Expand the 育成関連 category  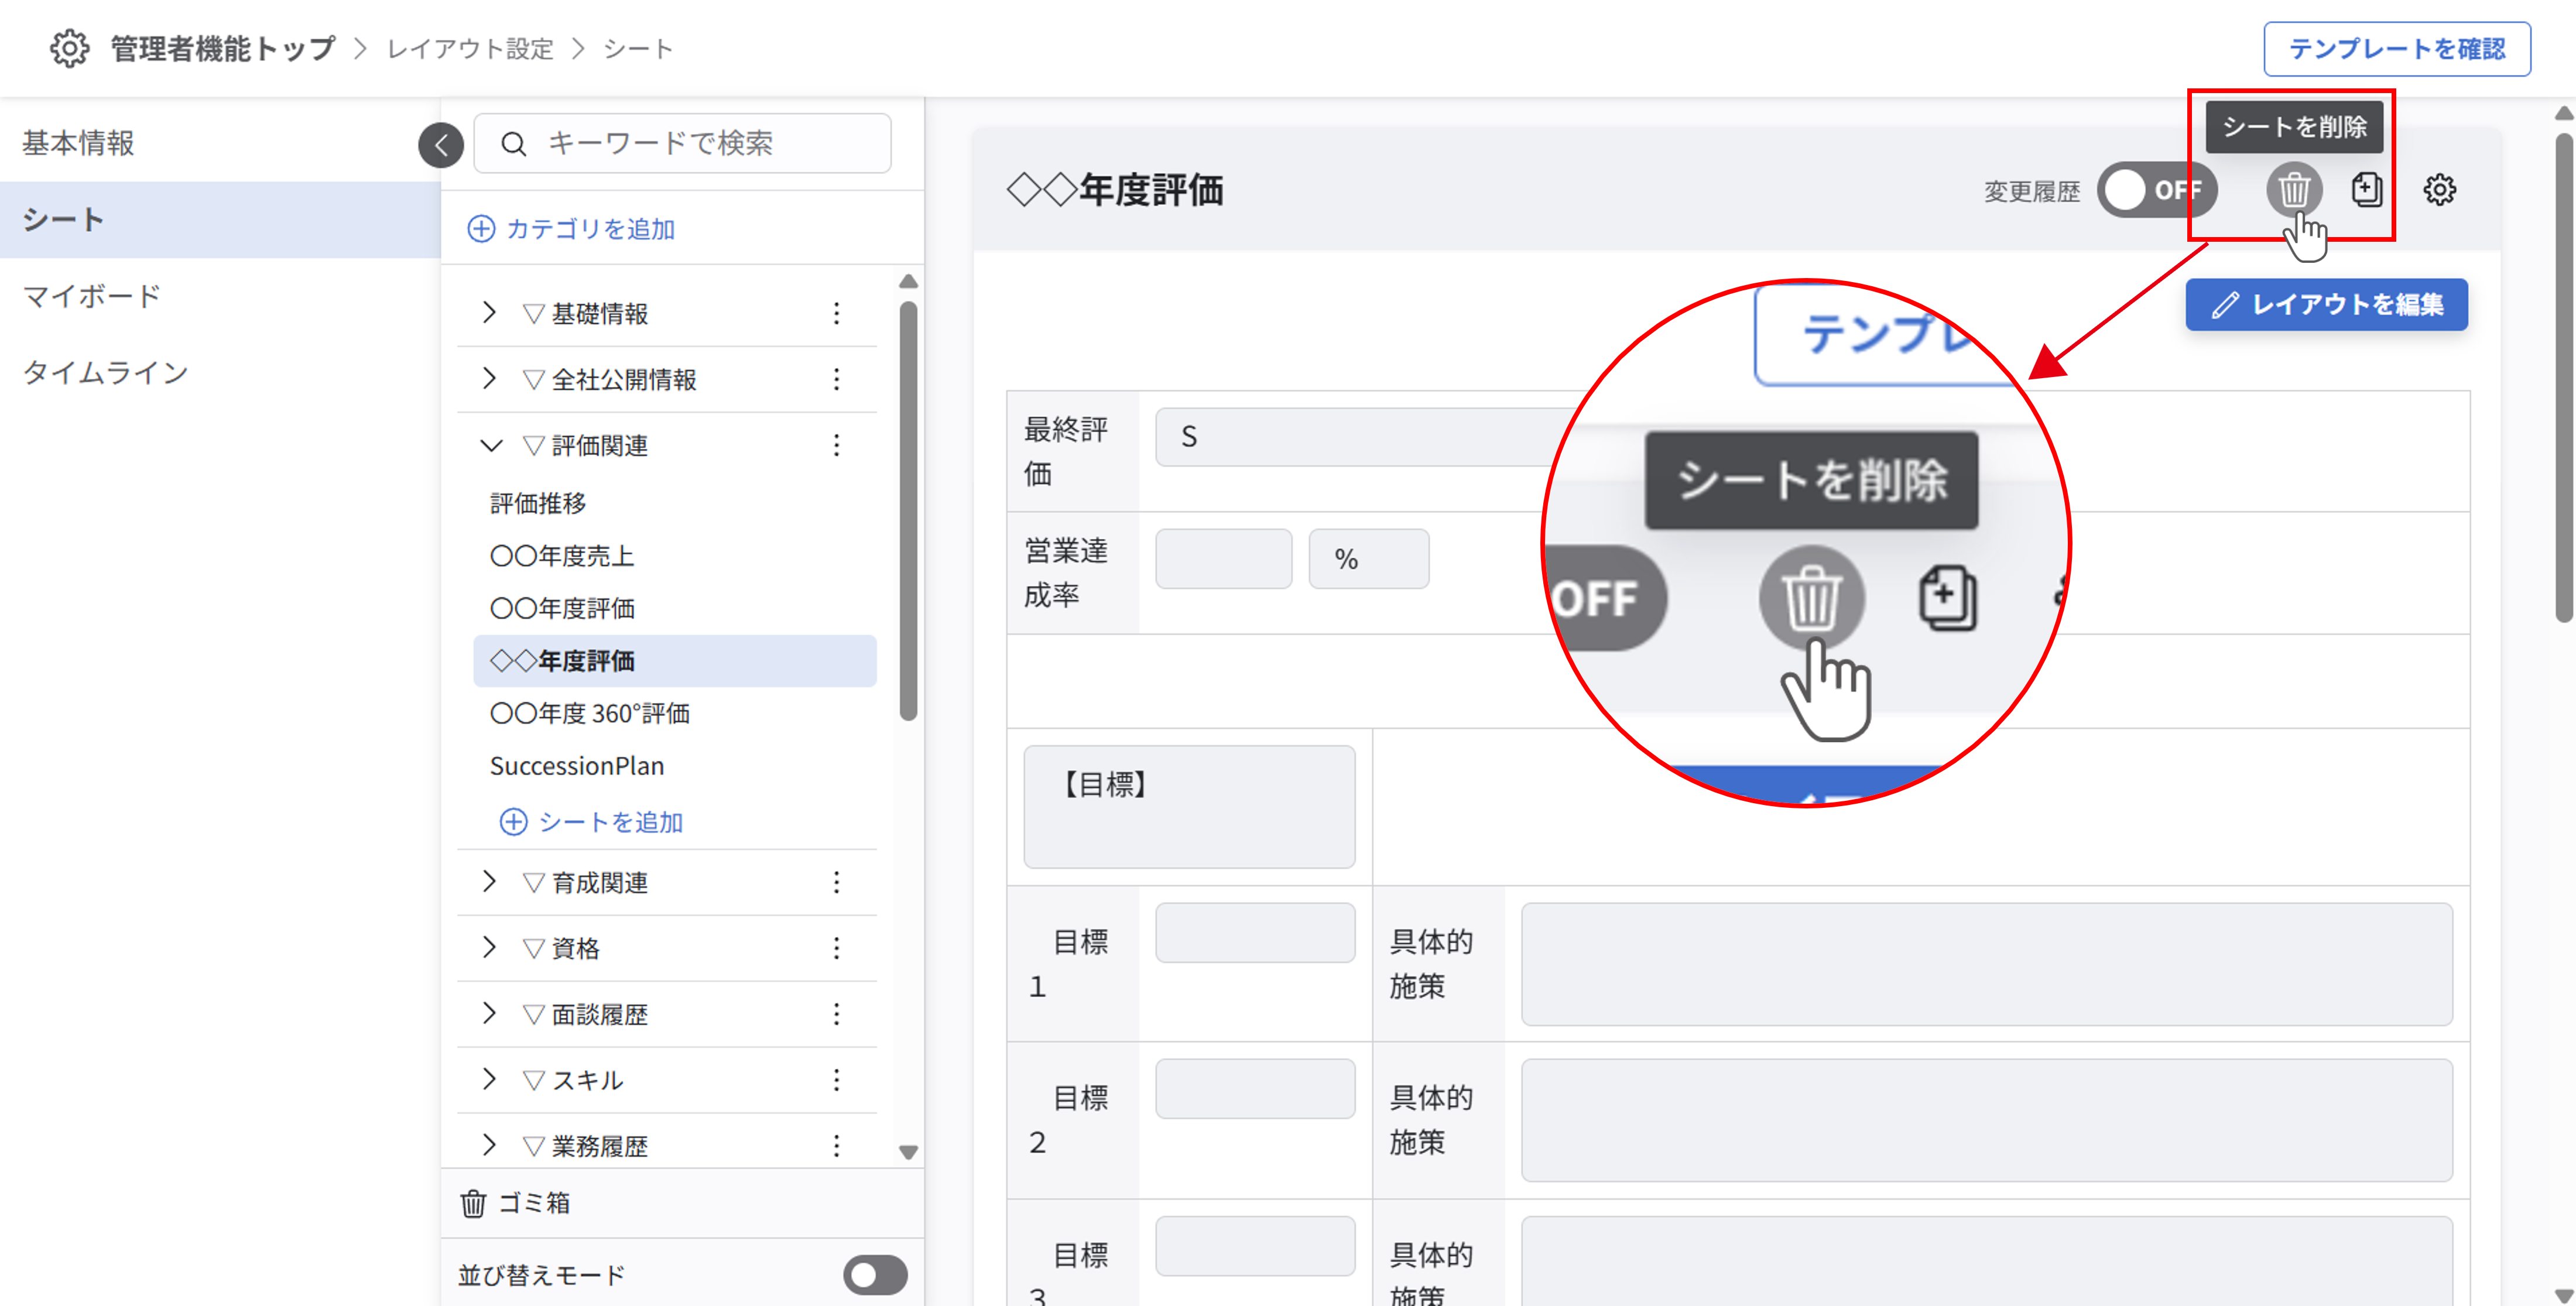(489, 882)
